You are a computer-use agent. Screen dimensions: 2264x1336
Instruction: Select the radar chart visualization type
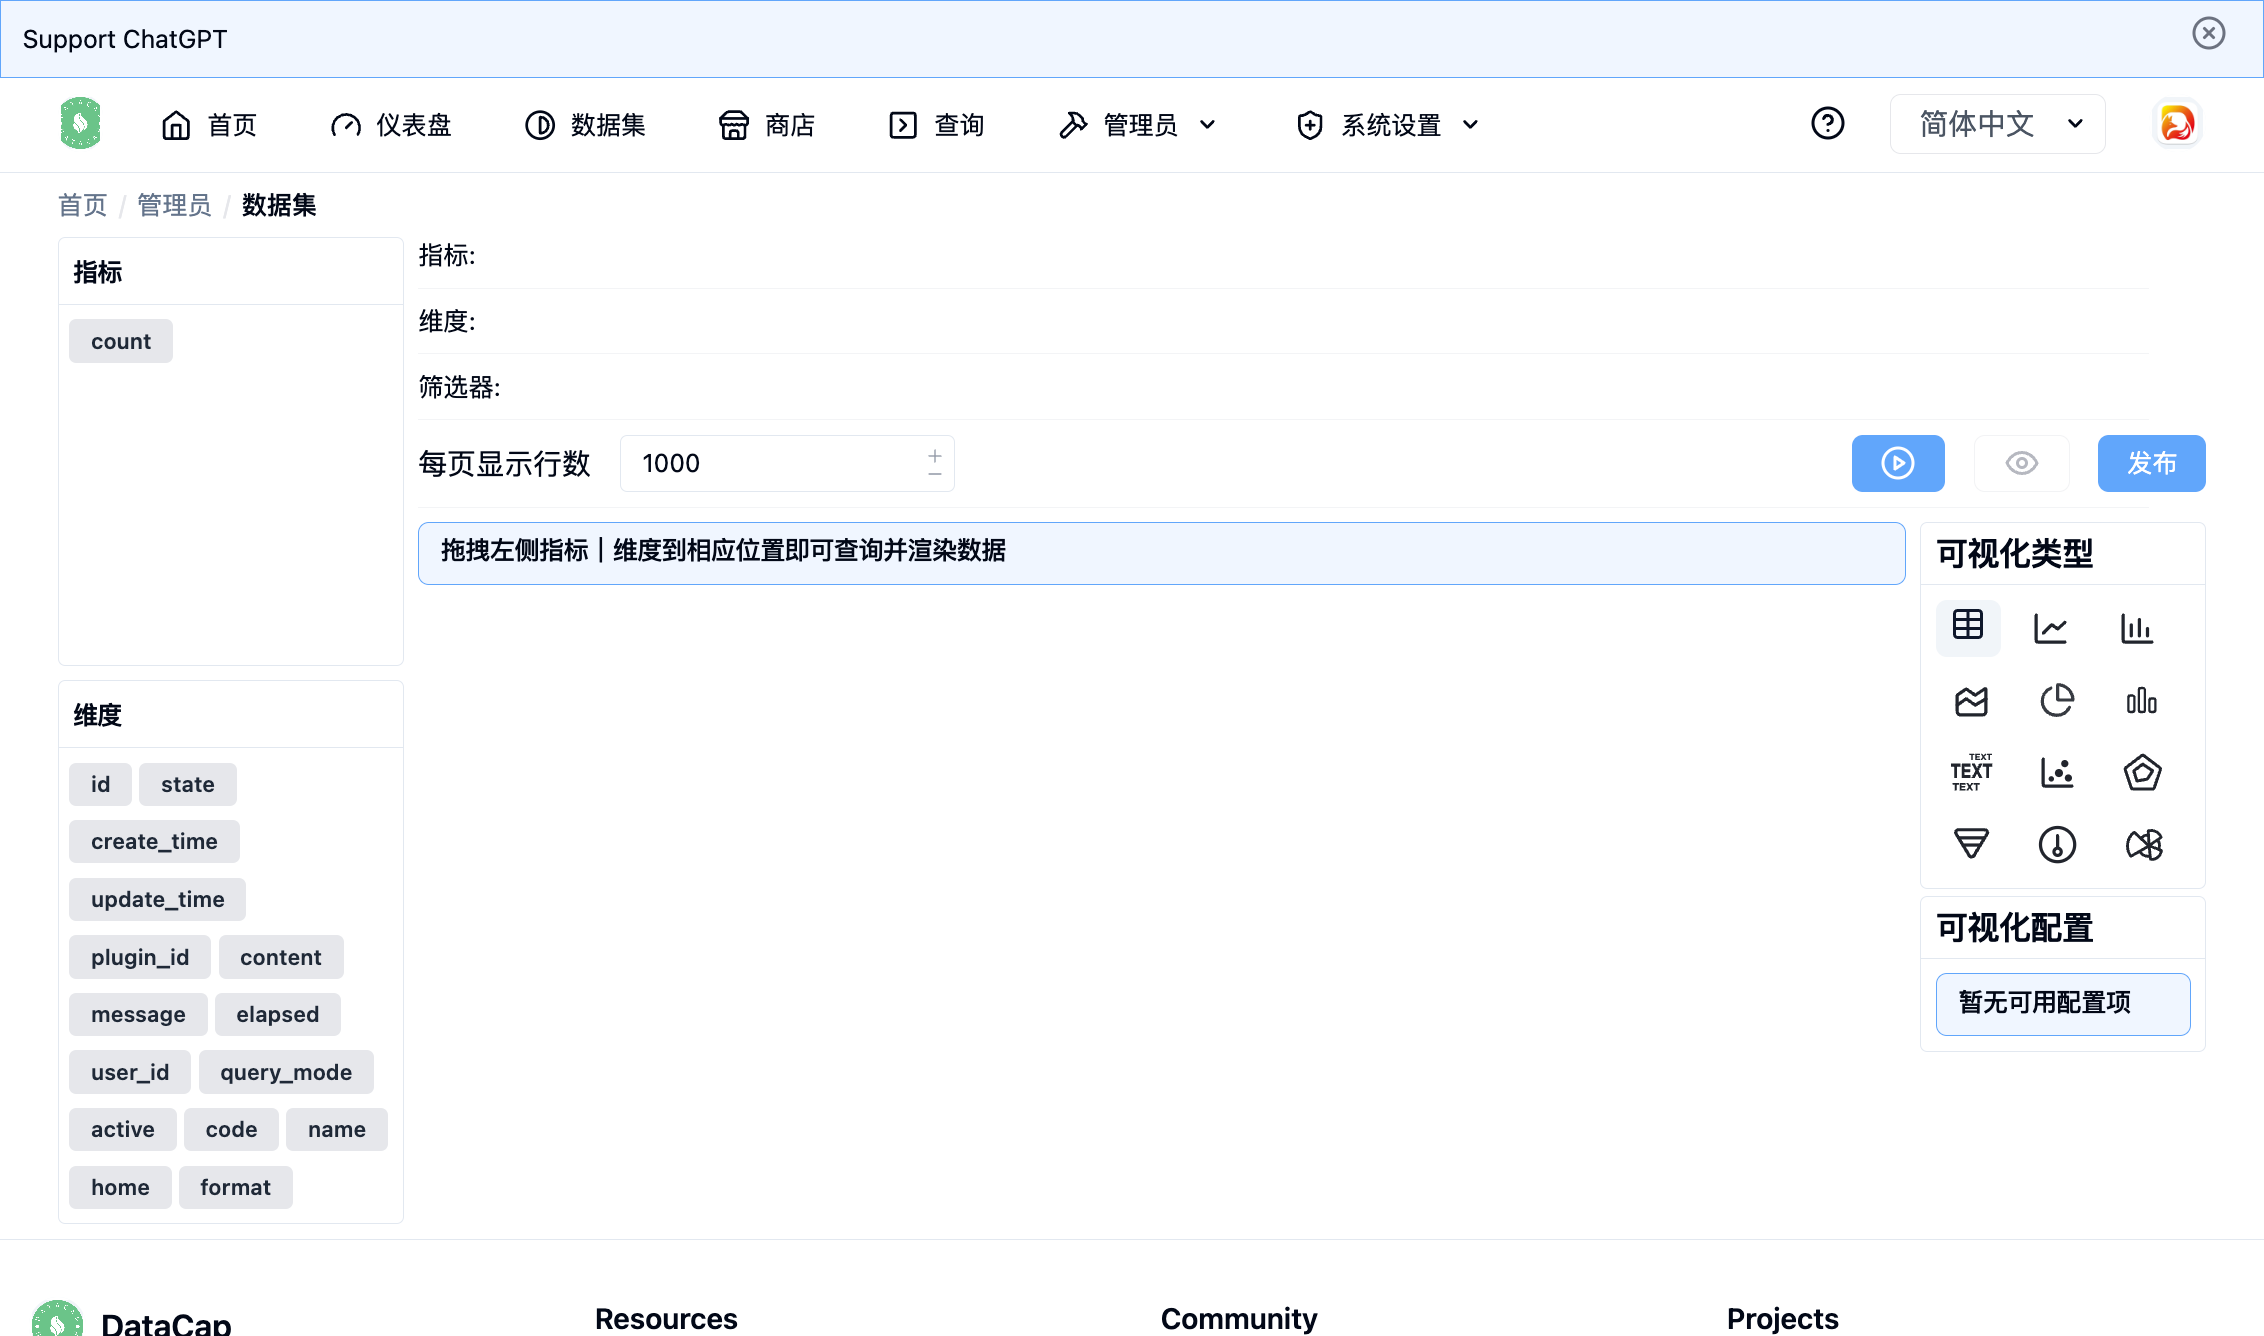point(2142,773)
